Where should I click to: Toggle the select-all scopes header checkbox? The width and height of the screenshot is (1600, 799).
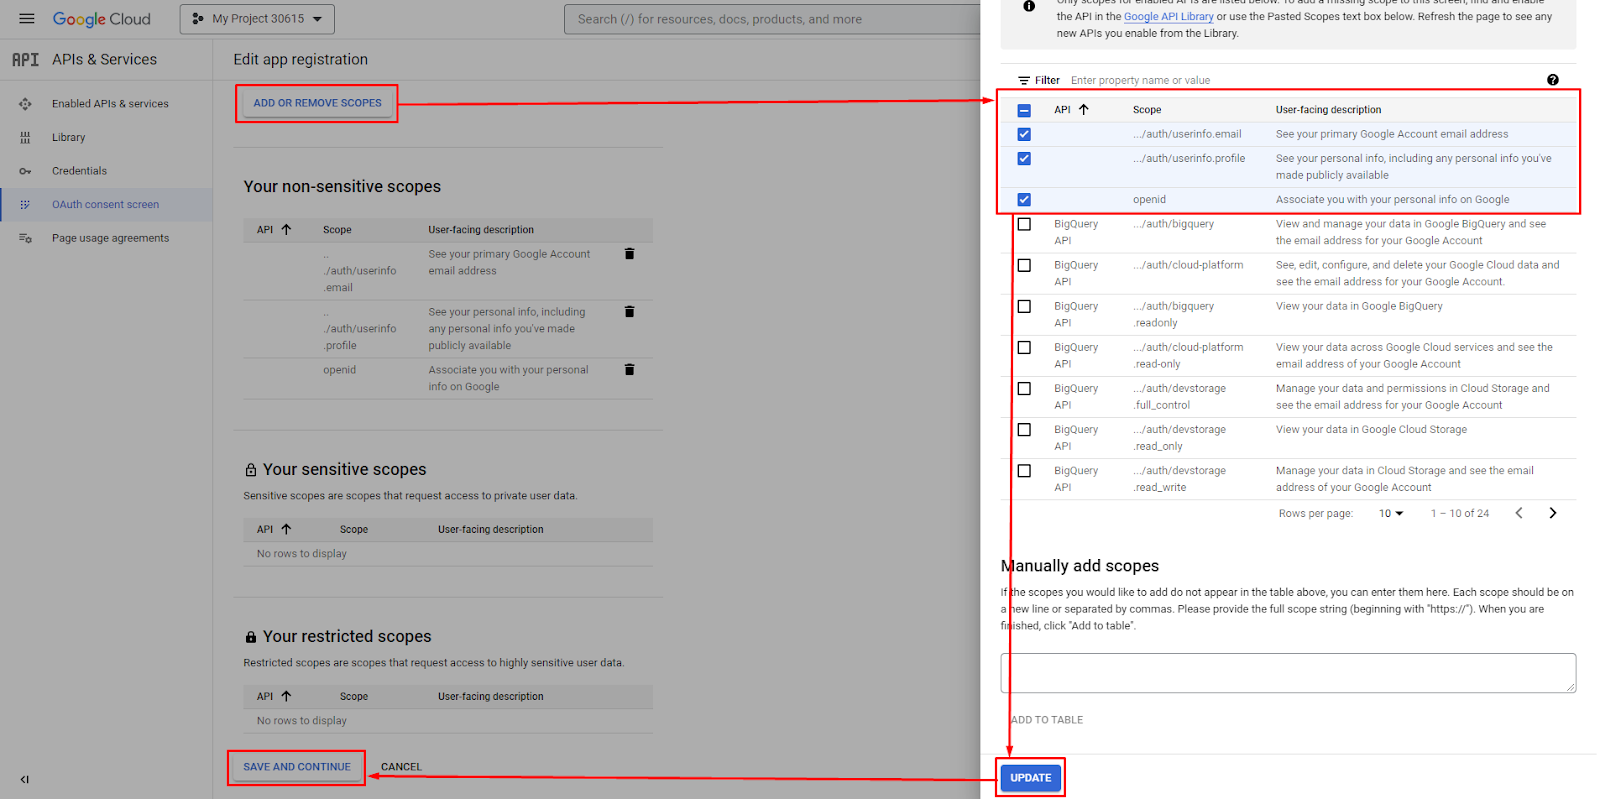coord(1024,110)
